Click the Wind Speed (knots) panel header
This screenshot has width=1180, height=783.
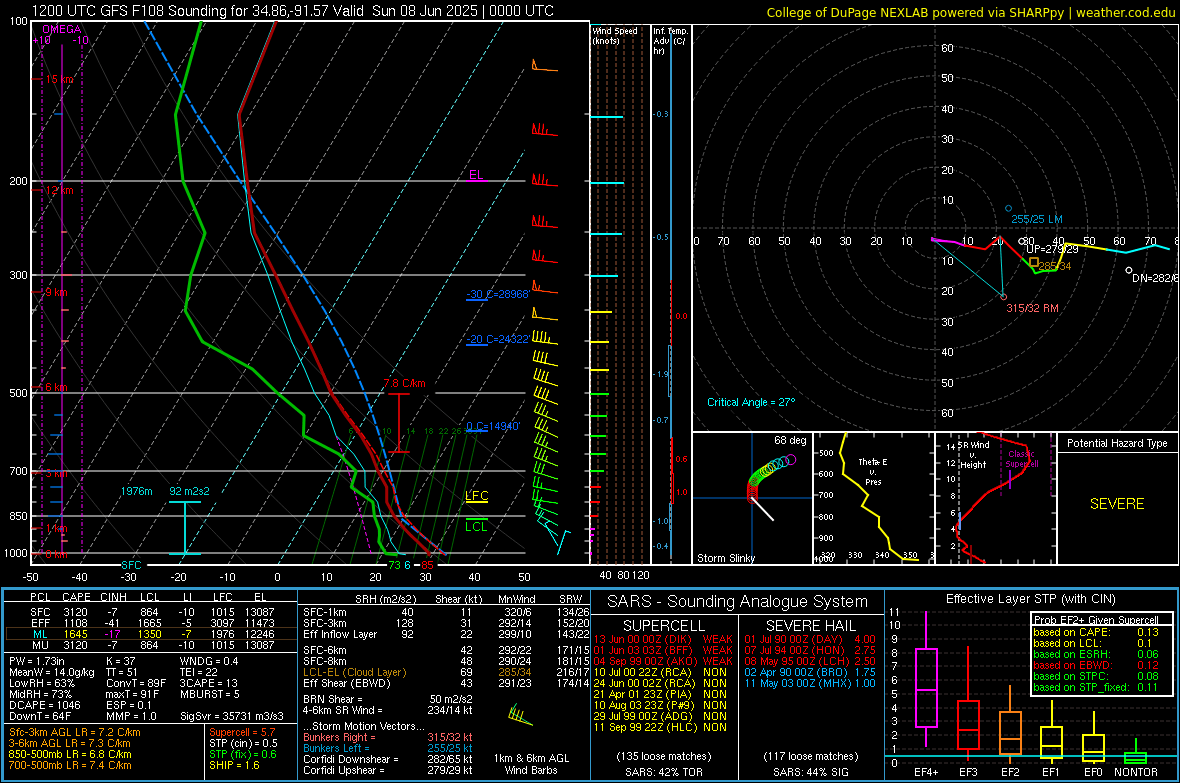[615, 35]
